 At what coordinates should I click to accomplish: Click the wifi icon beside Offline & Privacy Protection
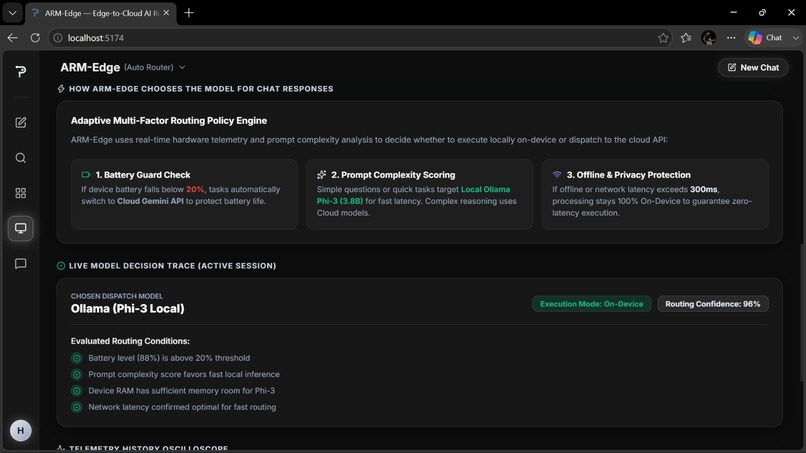click(557, 174)
